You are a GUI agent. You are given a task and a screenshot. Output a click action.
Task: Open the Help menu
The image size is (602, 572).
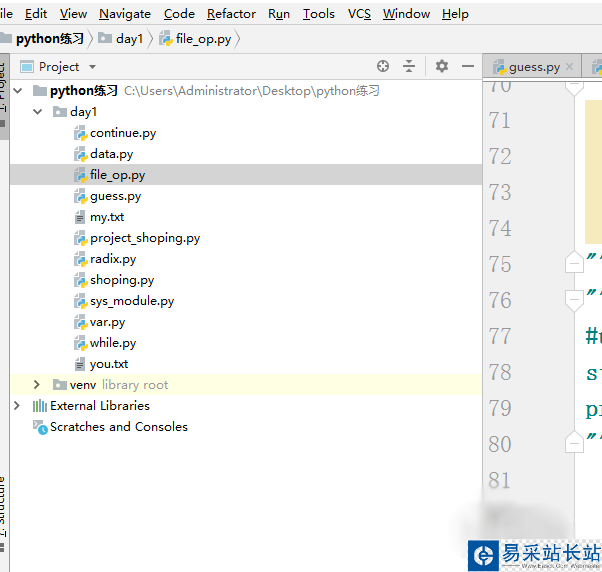click(x=455, y=14)
